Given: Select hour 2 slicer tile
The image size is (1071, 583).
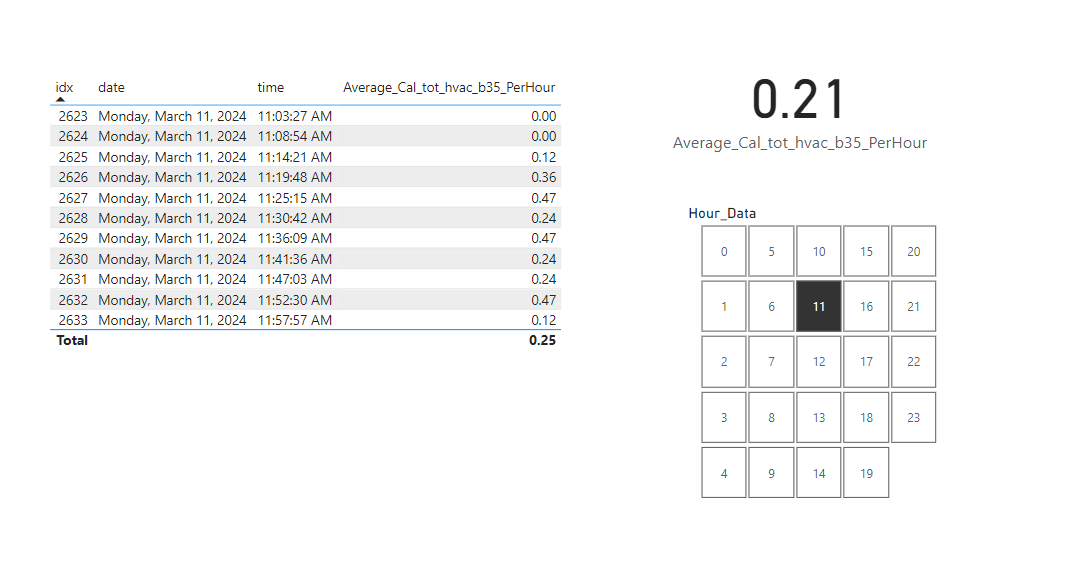Looking at the screenshot, I should click(724, 362).
